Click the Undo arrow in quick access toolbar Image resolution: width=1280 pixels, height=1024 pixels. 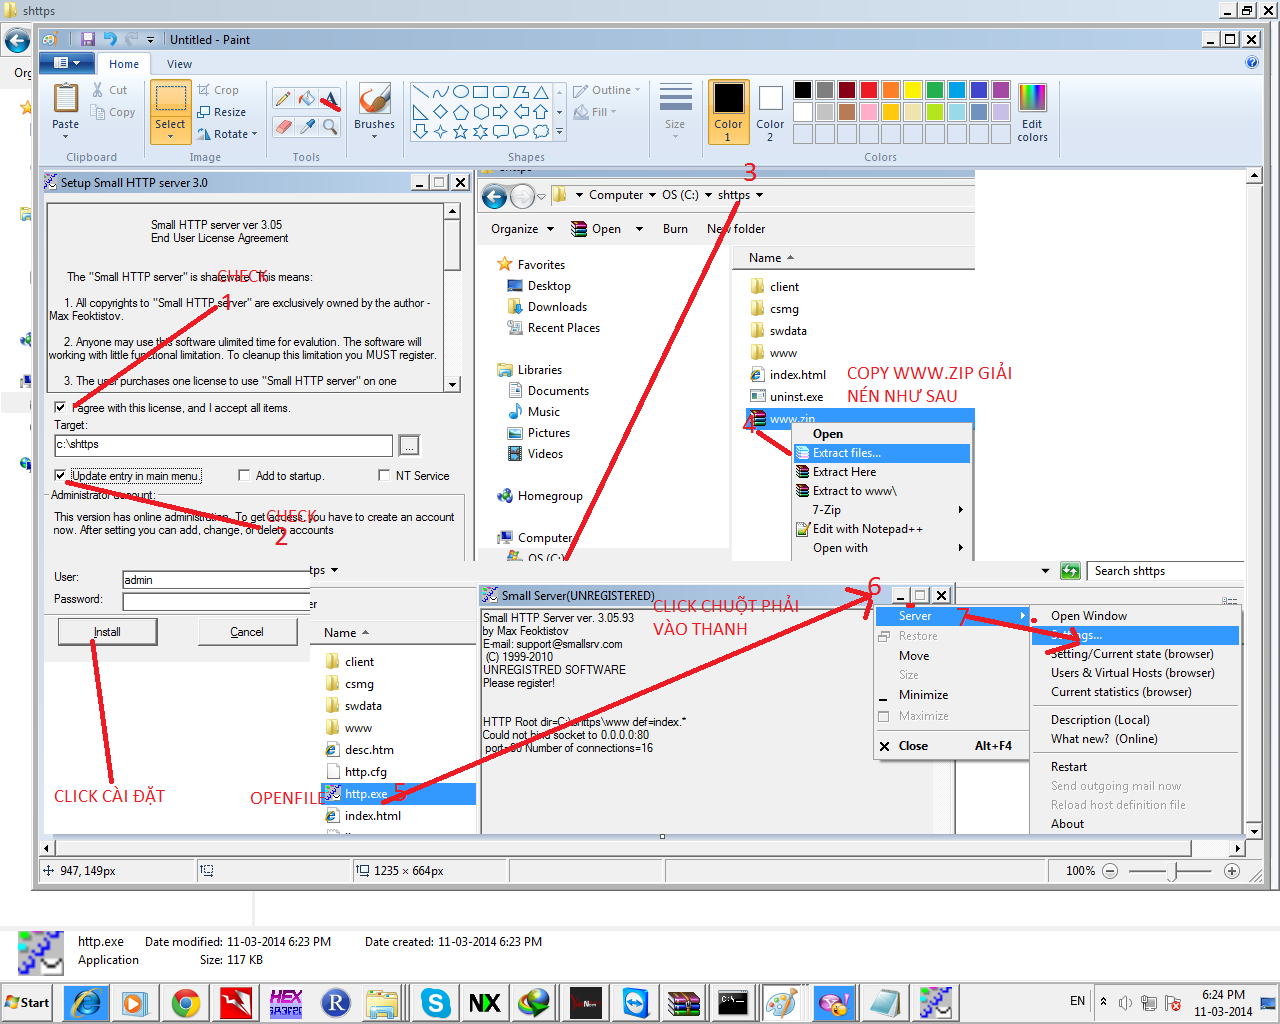[110, 39]
